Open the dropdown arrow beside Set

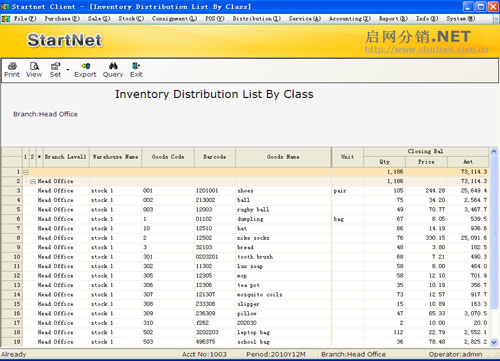68,70
